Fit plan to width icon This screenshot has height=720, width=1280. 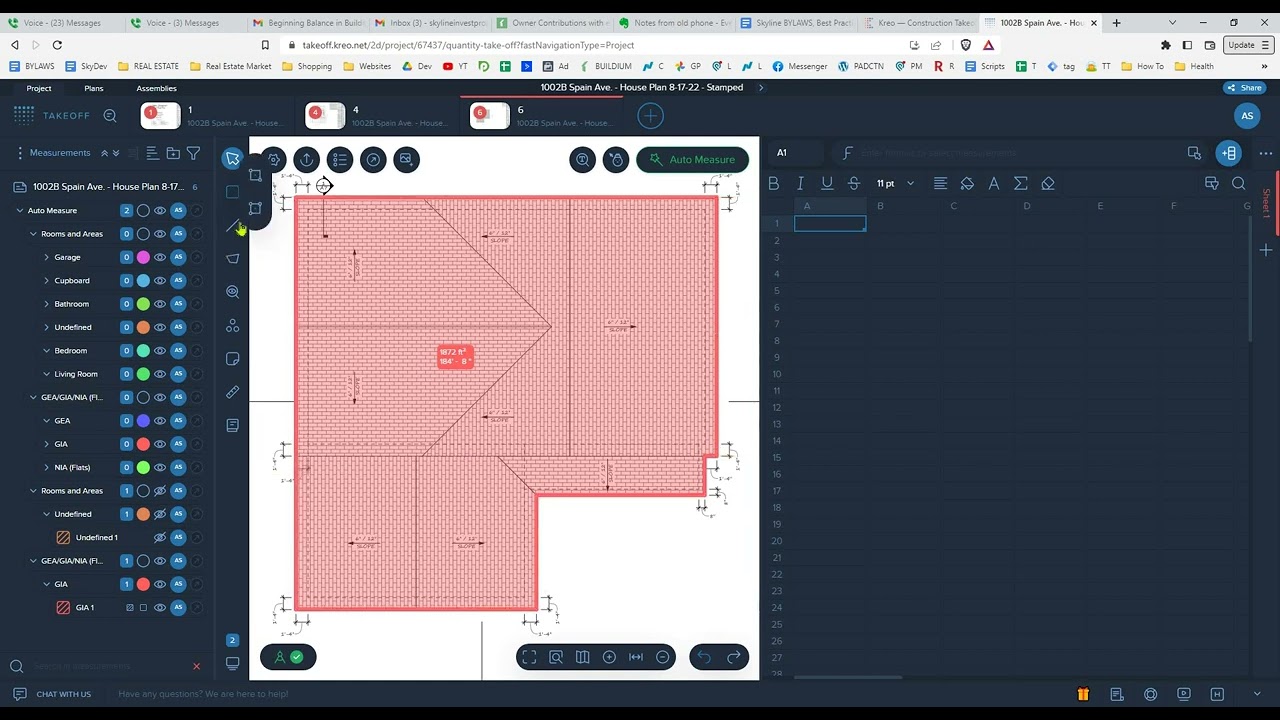point(636,657)
